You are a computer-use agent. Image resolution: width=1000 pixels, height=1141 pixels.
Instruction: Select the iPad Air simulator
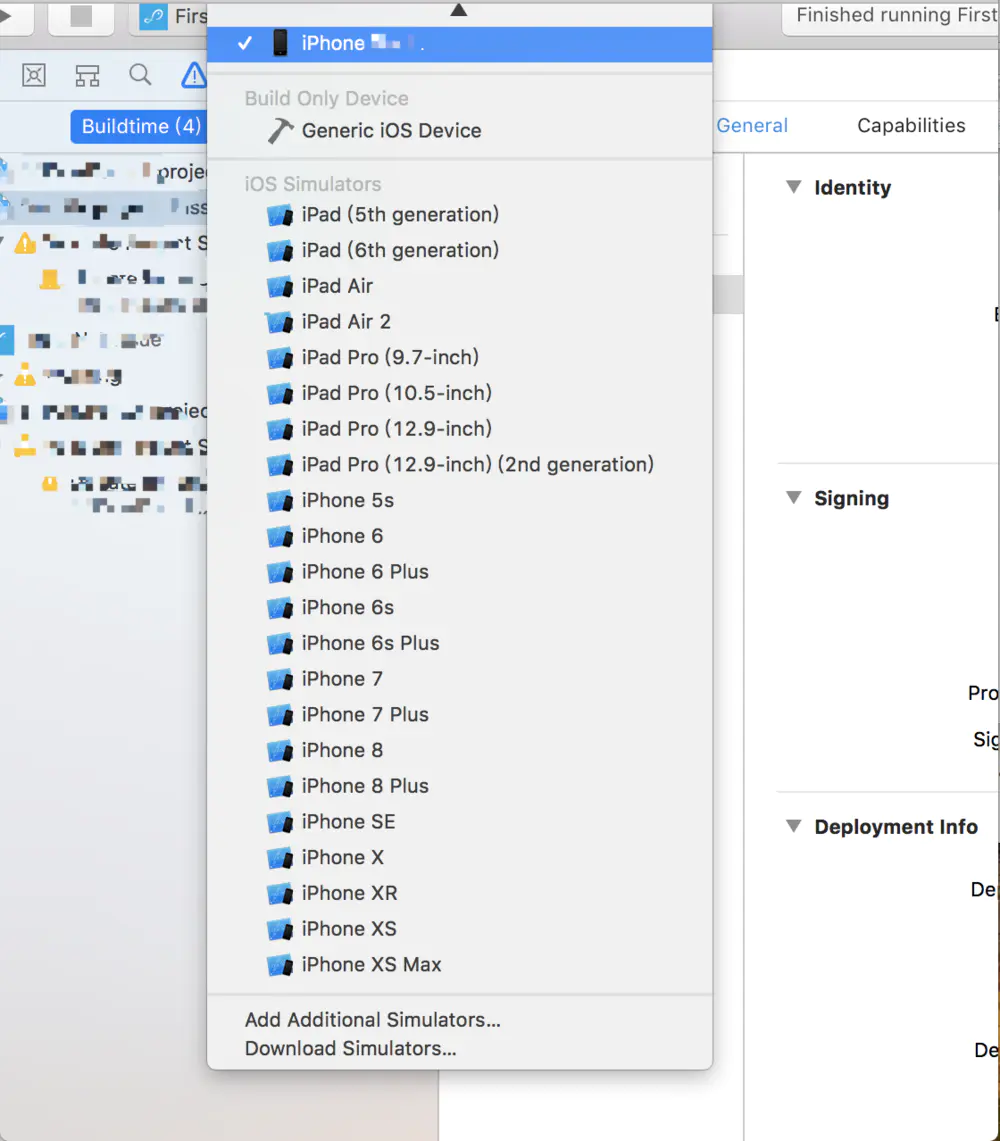(459, 286)
